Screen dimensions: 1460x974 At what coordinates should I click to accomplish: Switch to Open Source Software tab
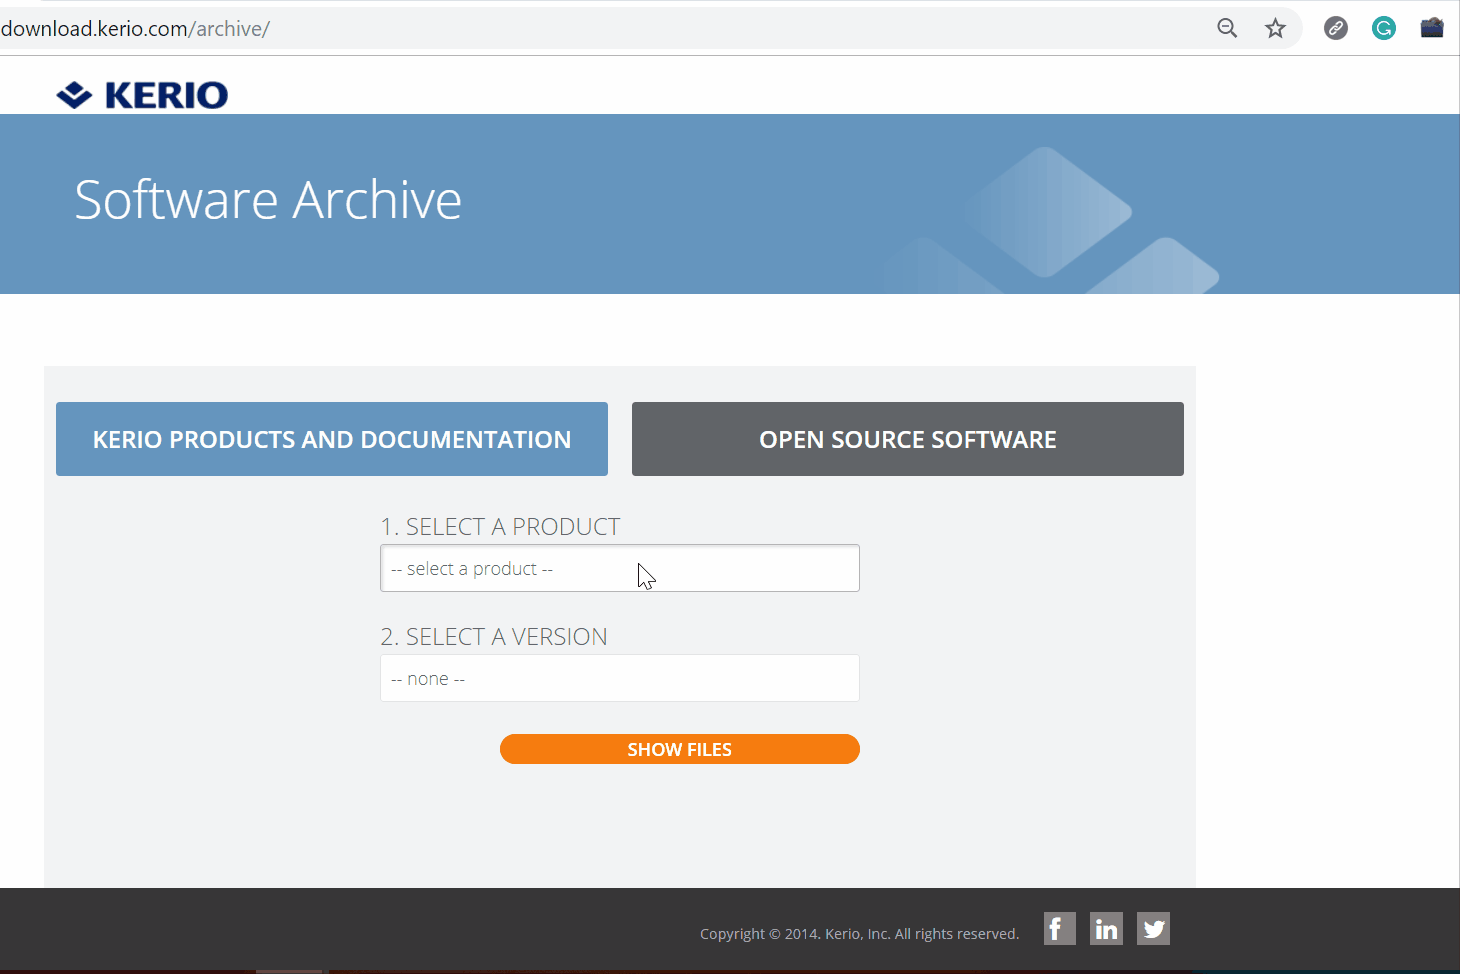908,439
